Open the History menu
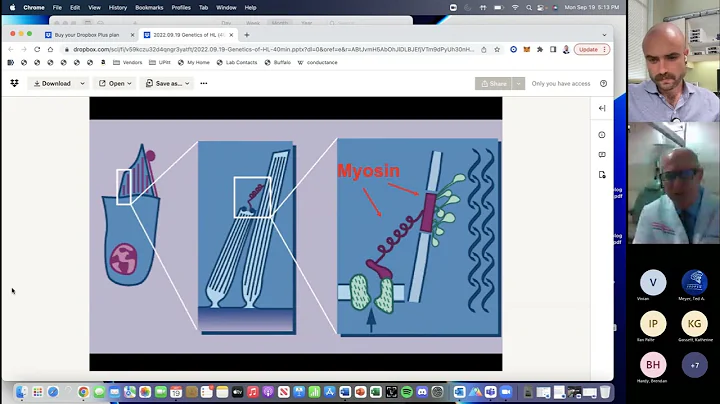This screenshot has height=404, width=720. tap(118, 7)
